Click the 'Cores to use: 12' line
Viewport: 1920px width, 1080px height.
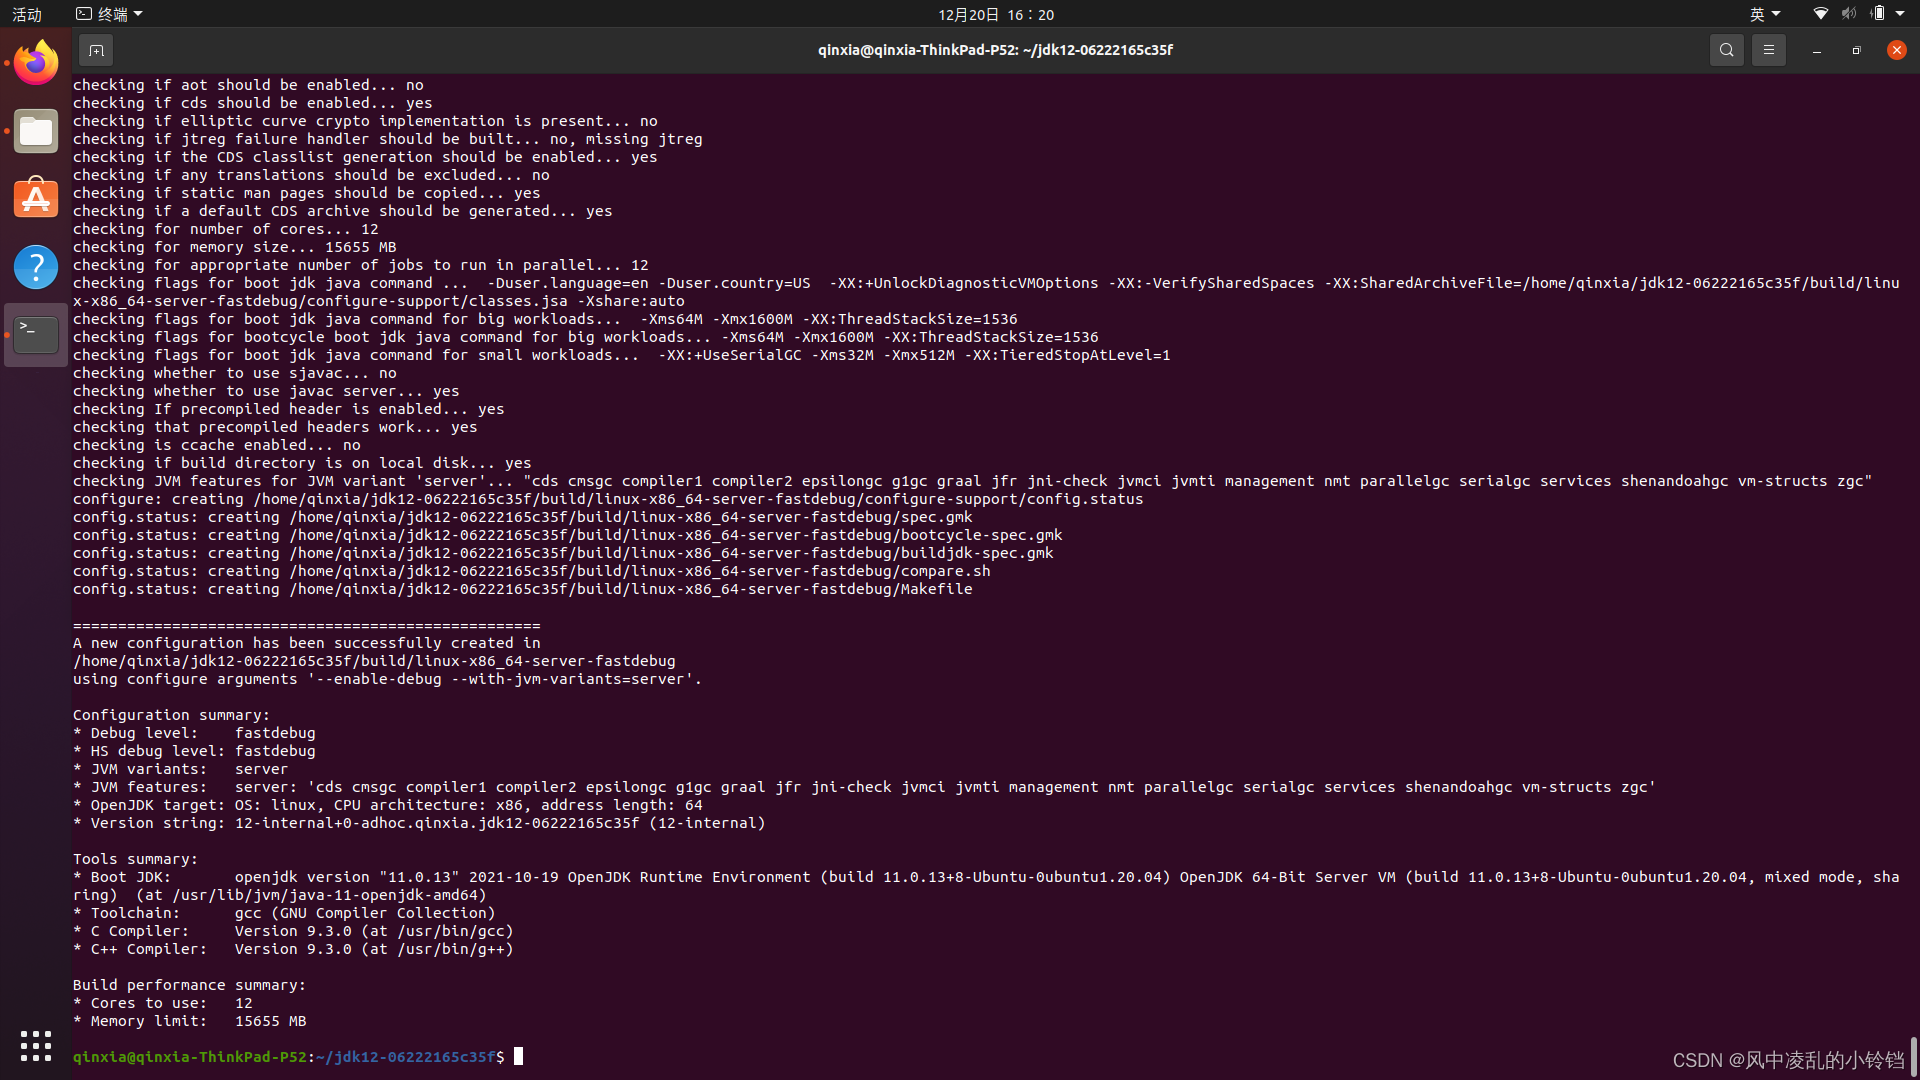(x=162, y=1003)
